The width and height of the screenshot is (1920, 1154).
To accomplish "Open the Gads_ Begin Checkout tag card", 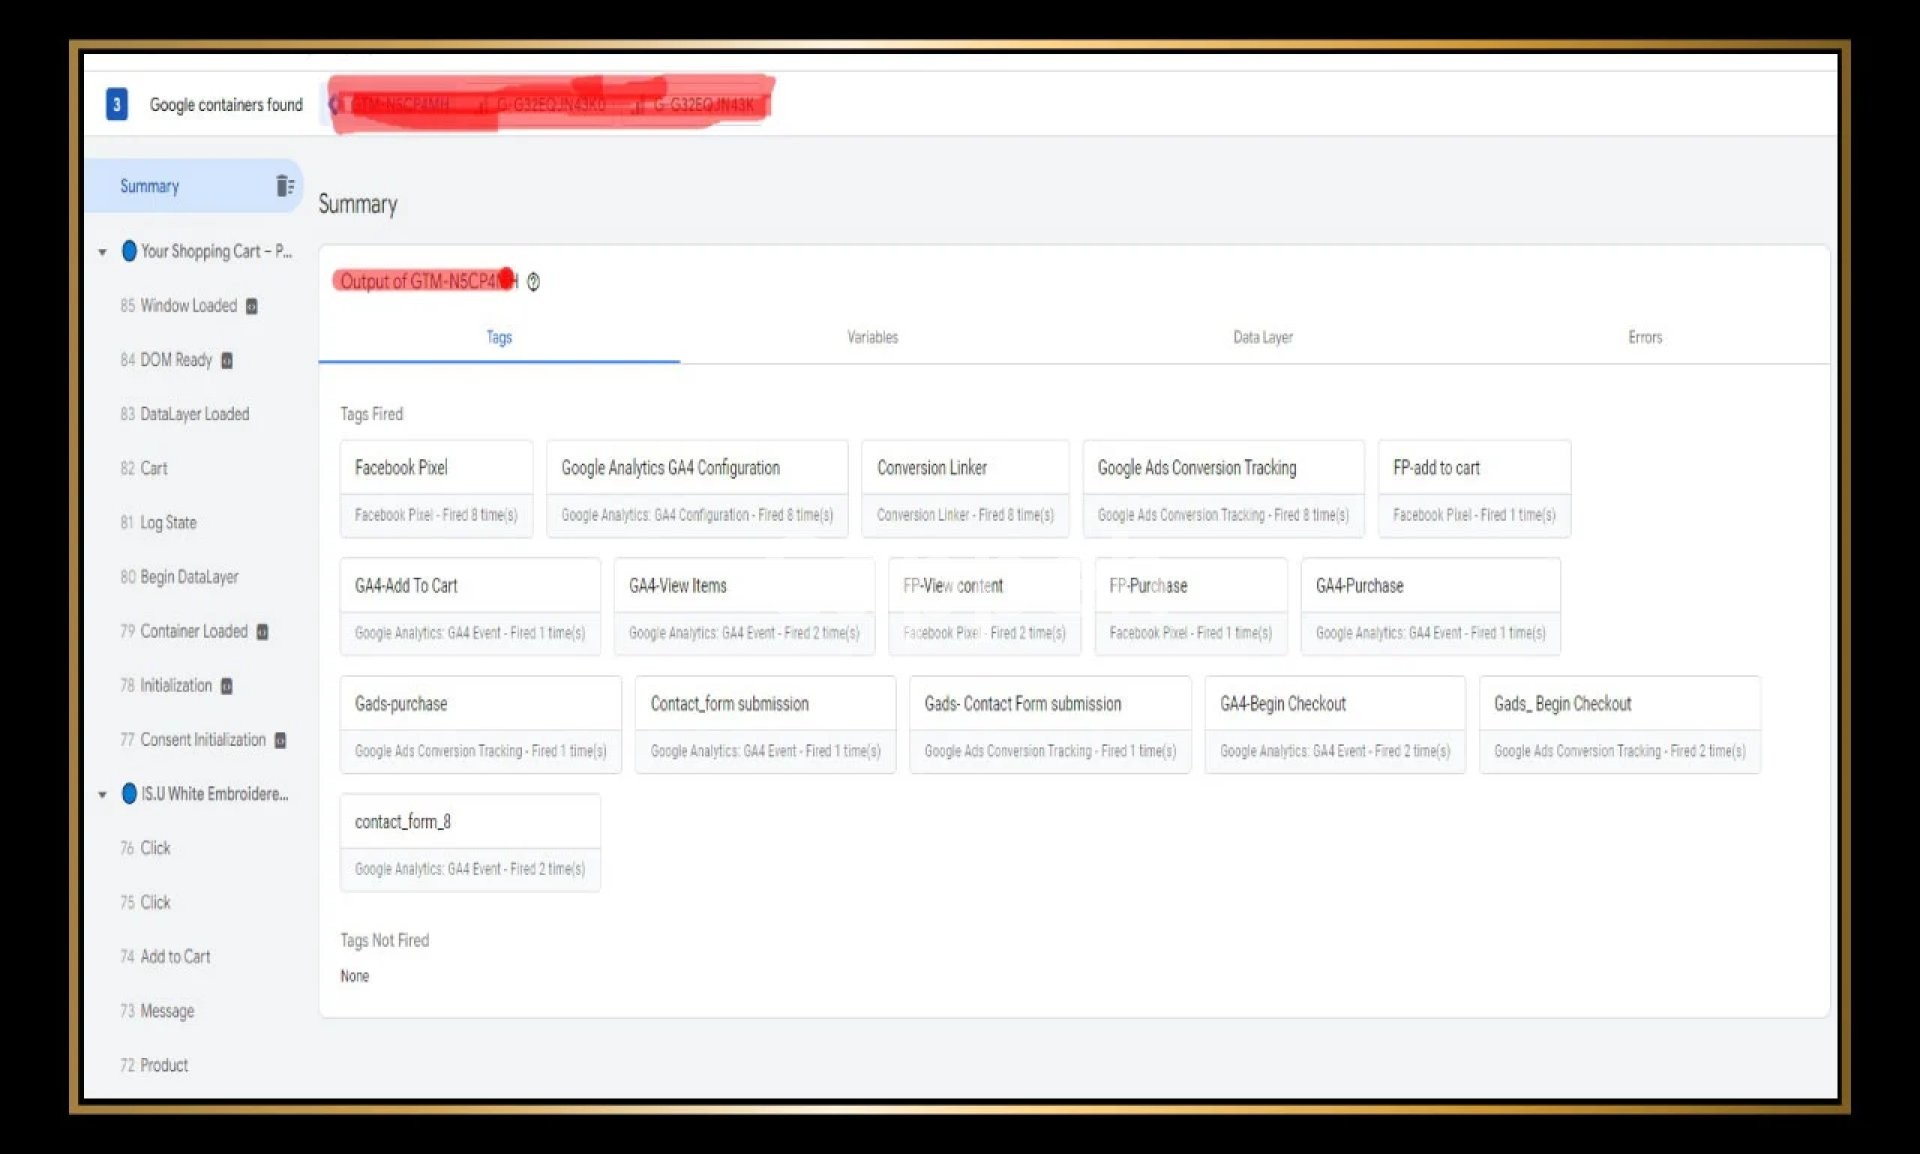I will 1619,724.
